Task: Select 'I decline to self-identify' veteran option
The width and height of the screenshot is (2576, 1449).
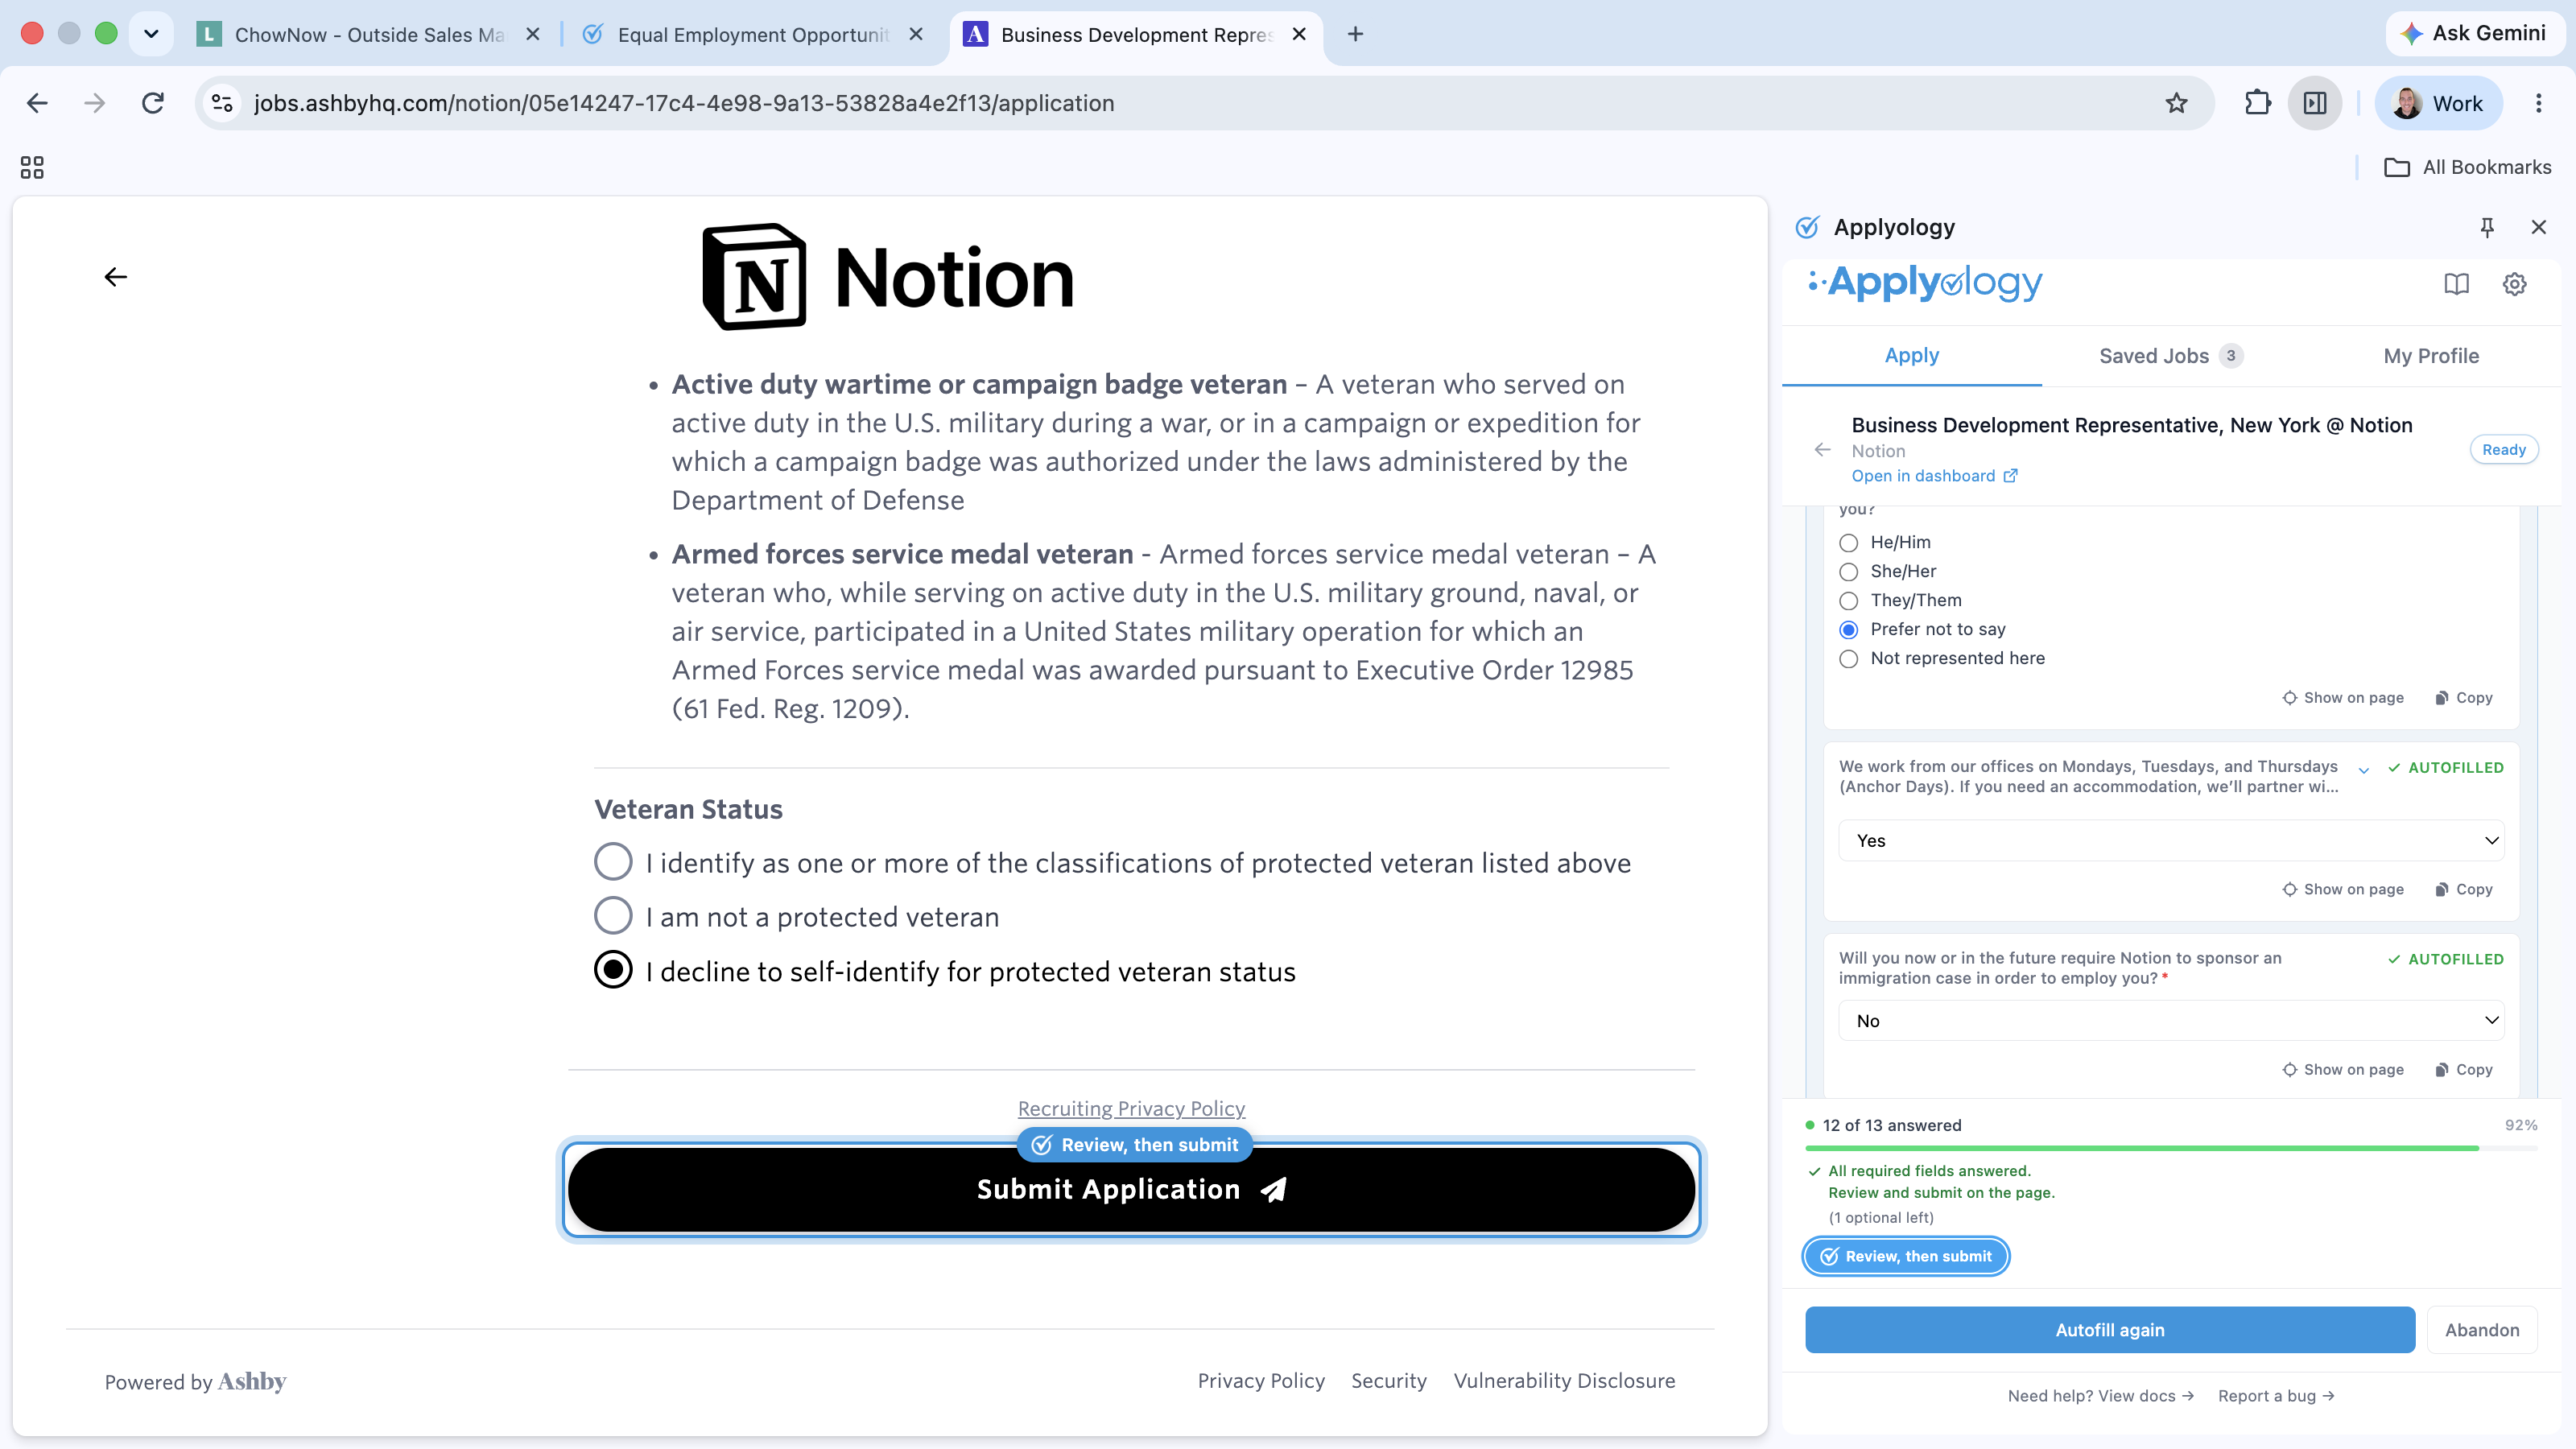Action: tap(613, 970)
